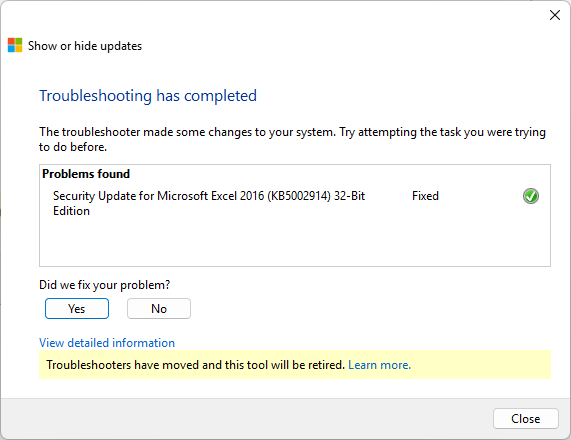The height and width of the screenshot is (440, 571).
Task: Select the KB5002914 update number text
Action: [x=299, y=196]
